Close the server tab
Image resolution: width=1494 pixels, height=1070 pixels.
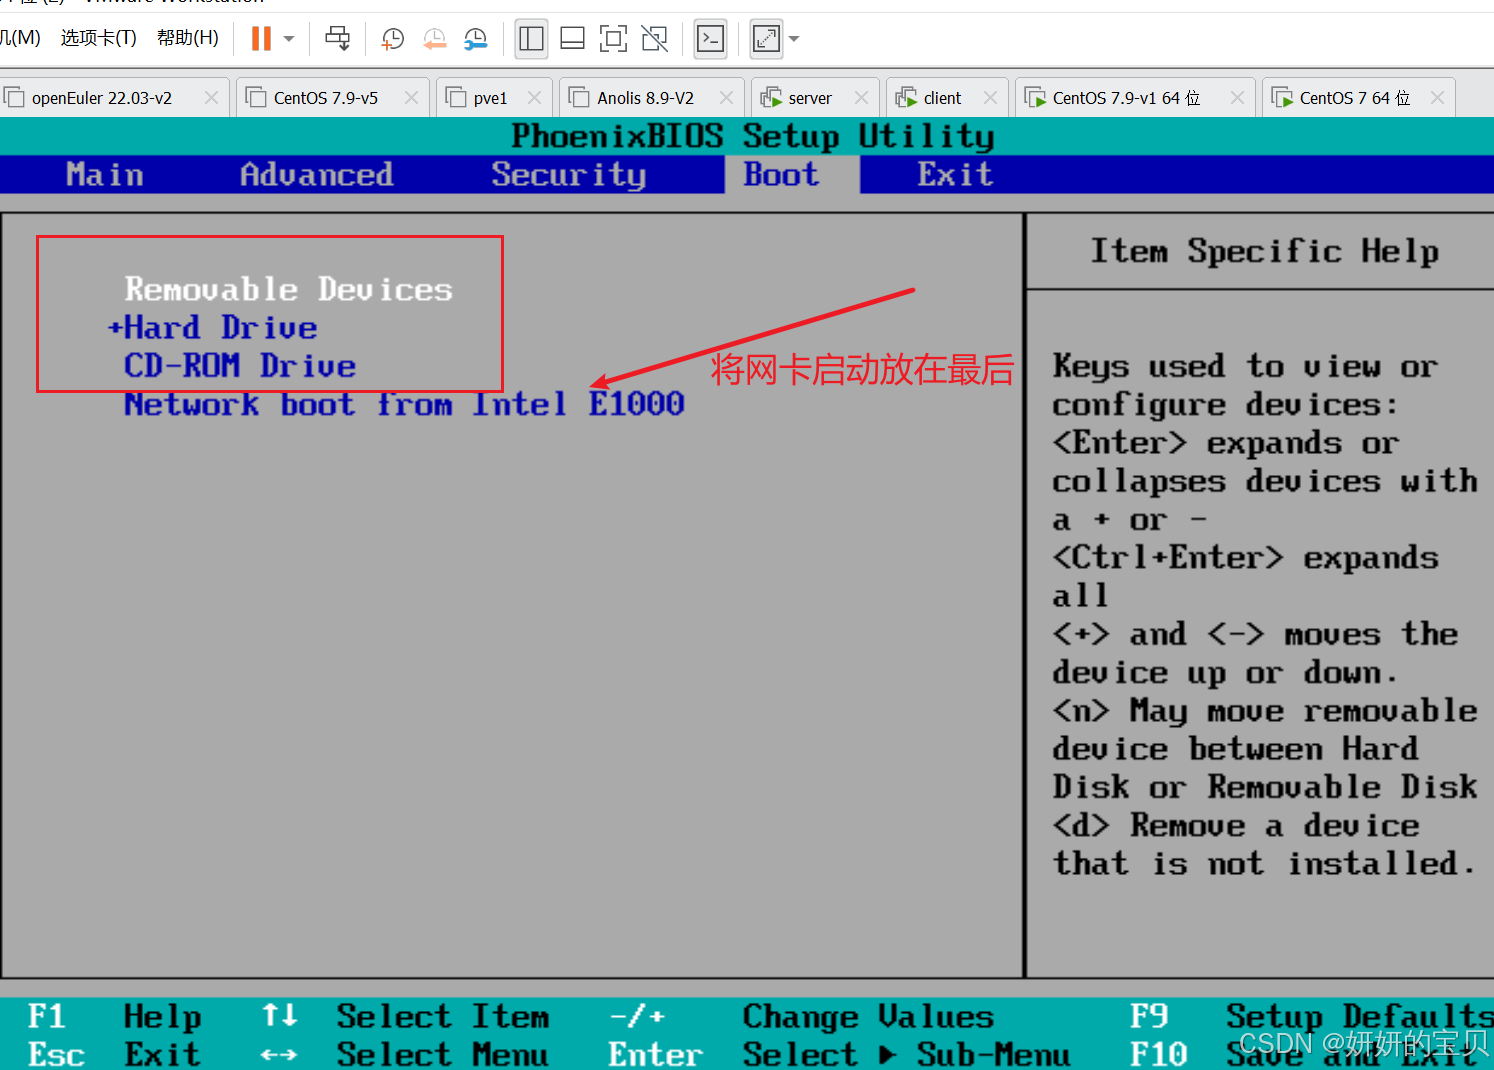[861, 98]
